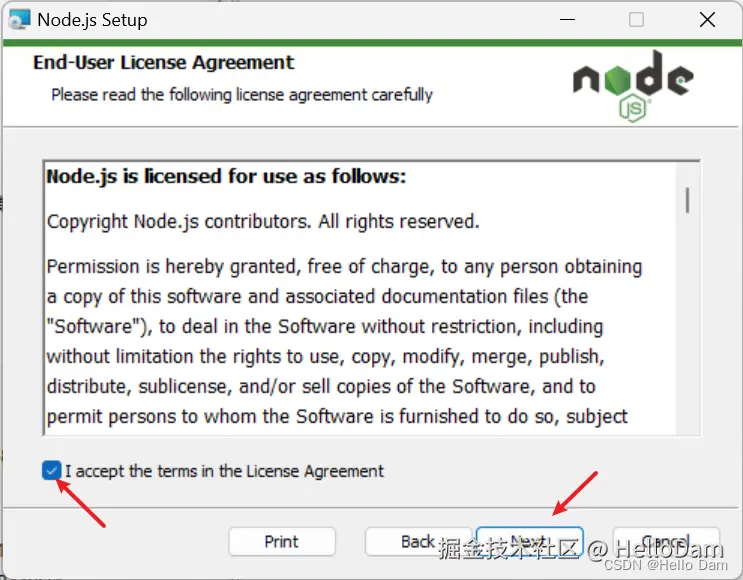Viewport: 743px width, 580px height.
Task: Click the "permit persons to whom" license line
Action: 337,417
